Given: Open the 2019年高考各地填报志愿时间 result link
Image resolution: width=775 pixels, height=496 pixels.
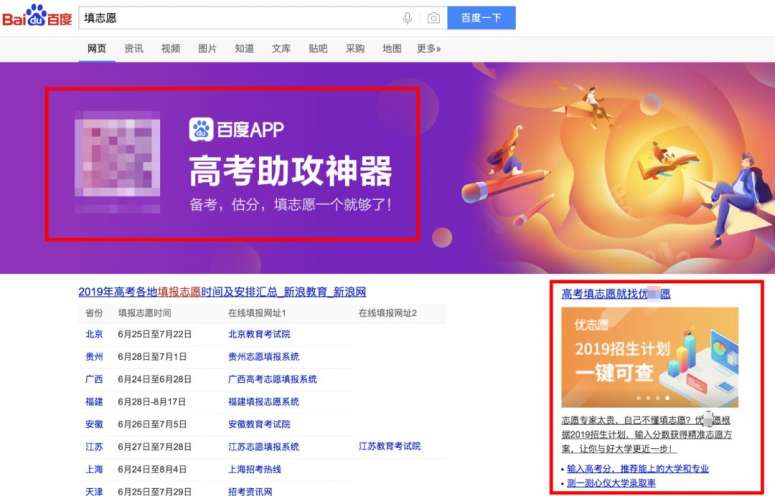Looking at the screenshot, I should click(222, 292).
